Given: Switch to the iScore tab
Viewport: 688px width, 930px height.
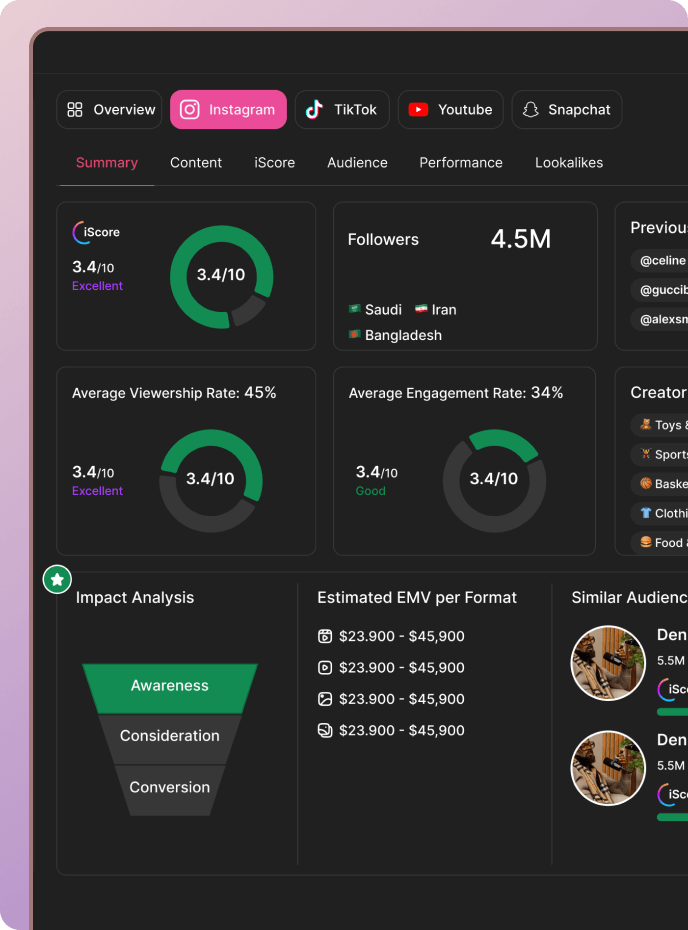Looking at the screenshot, I should click(x=275, y=163).
